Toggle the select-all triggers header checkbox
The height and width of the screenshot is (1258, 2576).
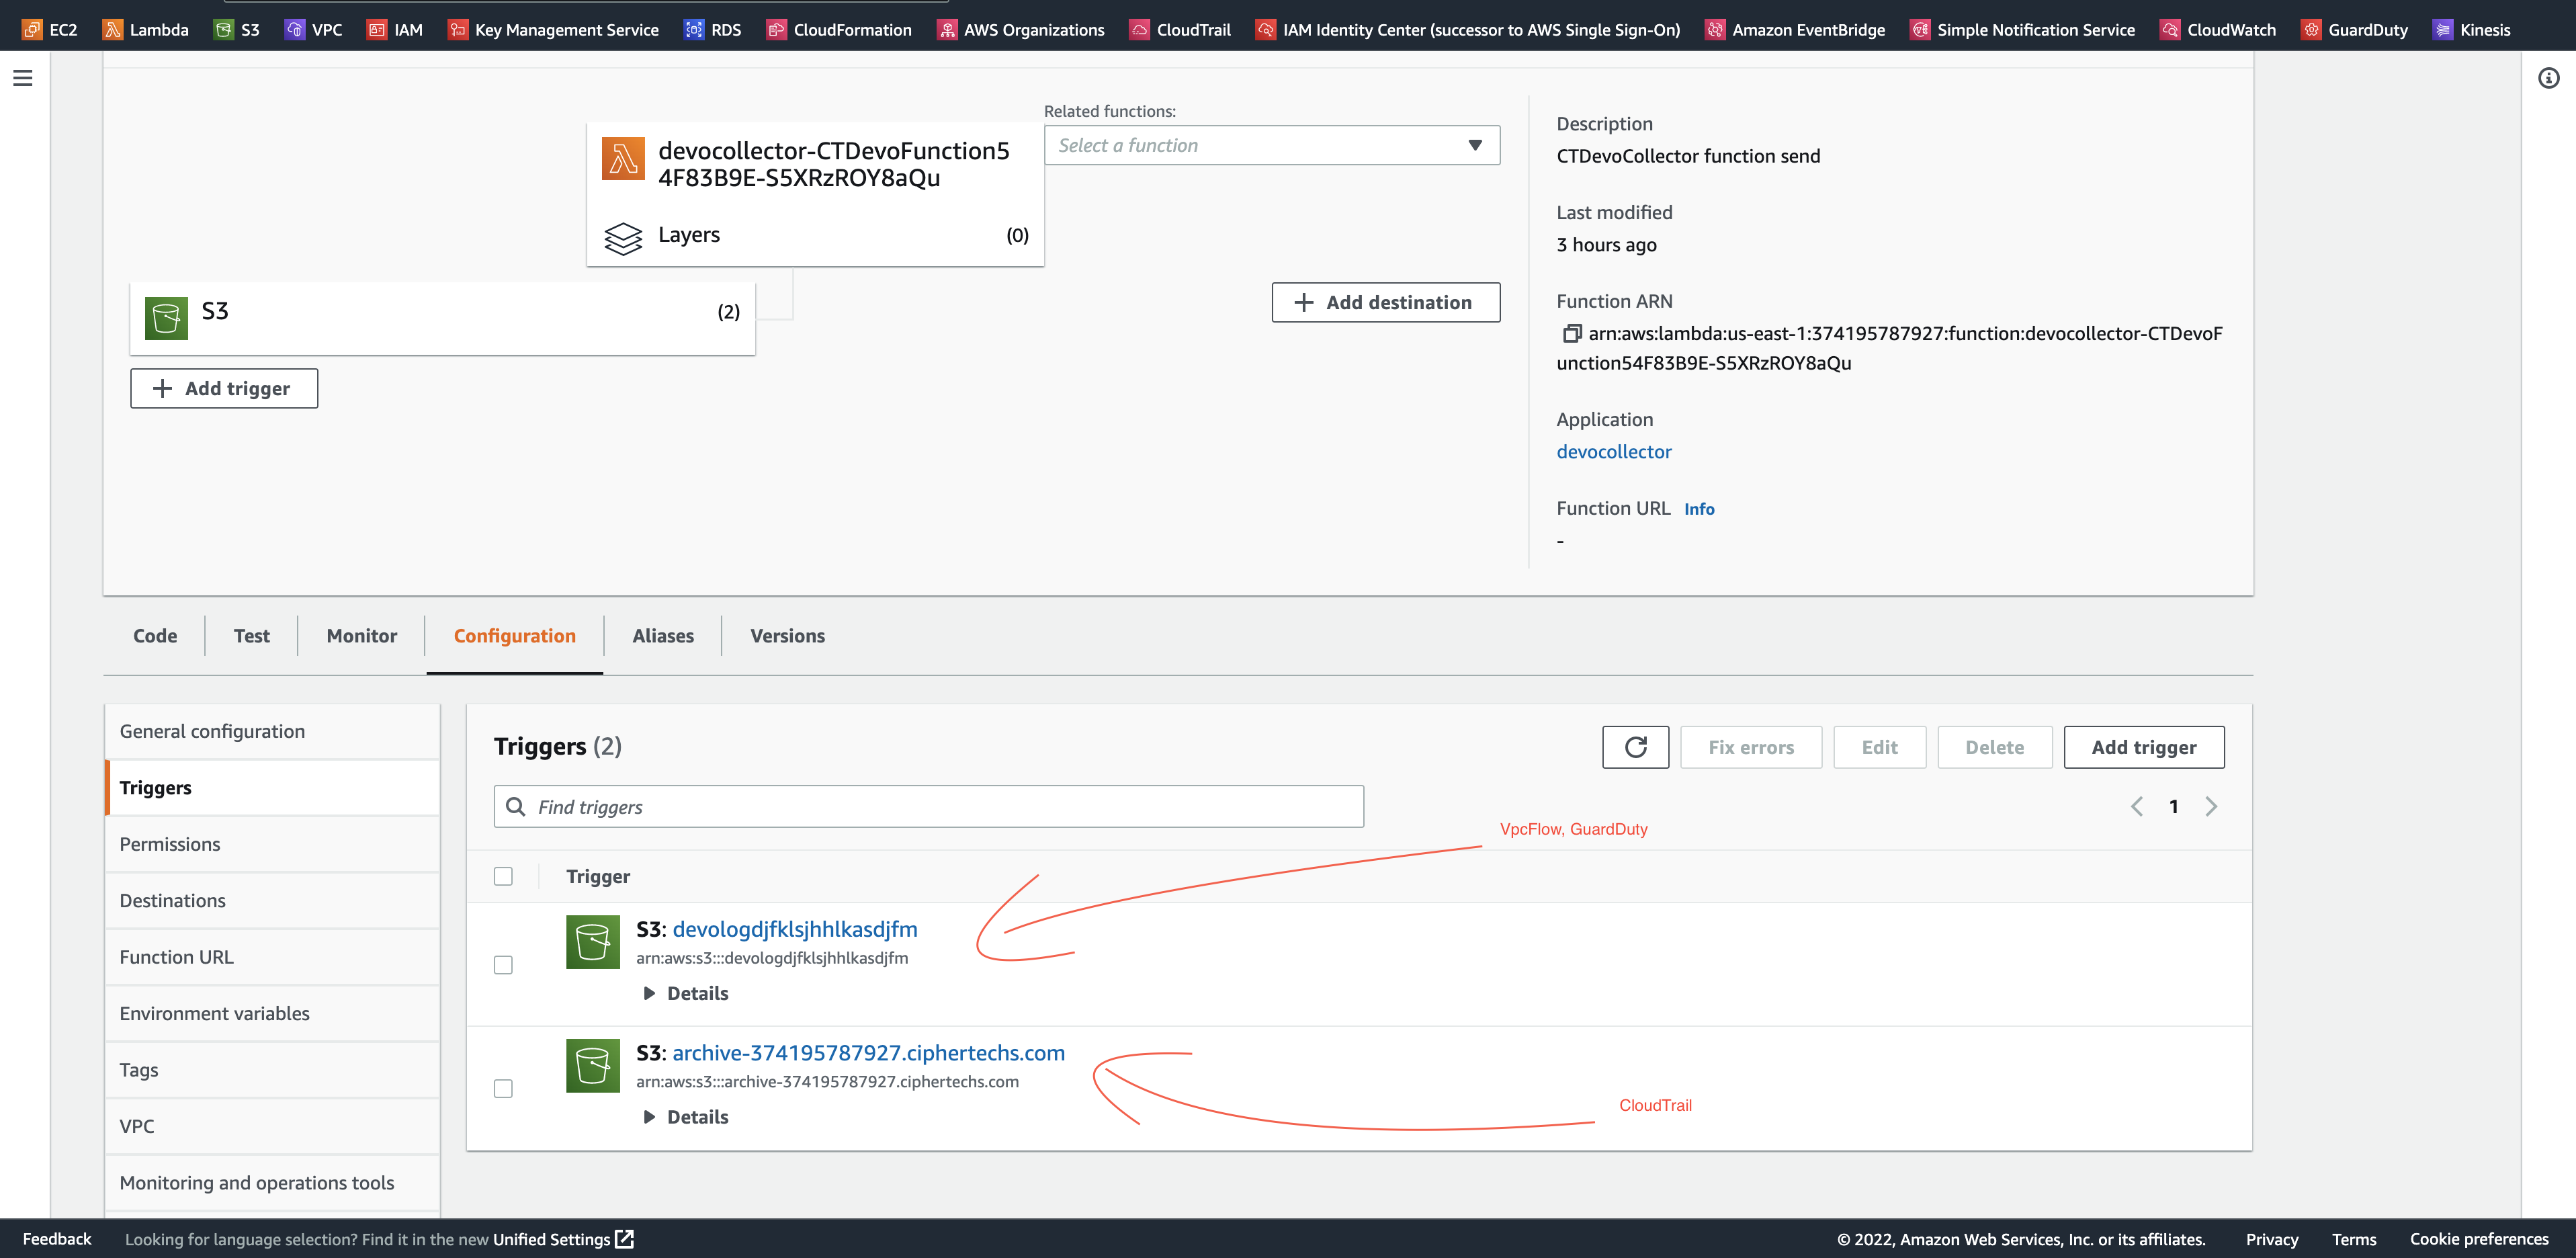(x=503, y=876)
